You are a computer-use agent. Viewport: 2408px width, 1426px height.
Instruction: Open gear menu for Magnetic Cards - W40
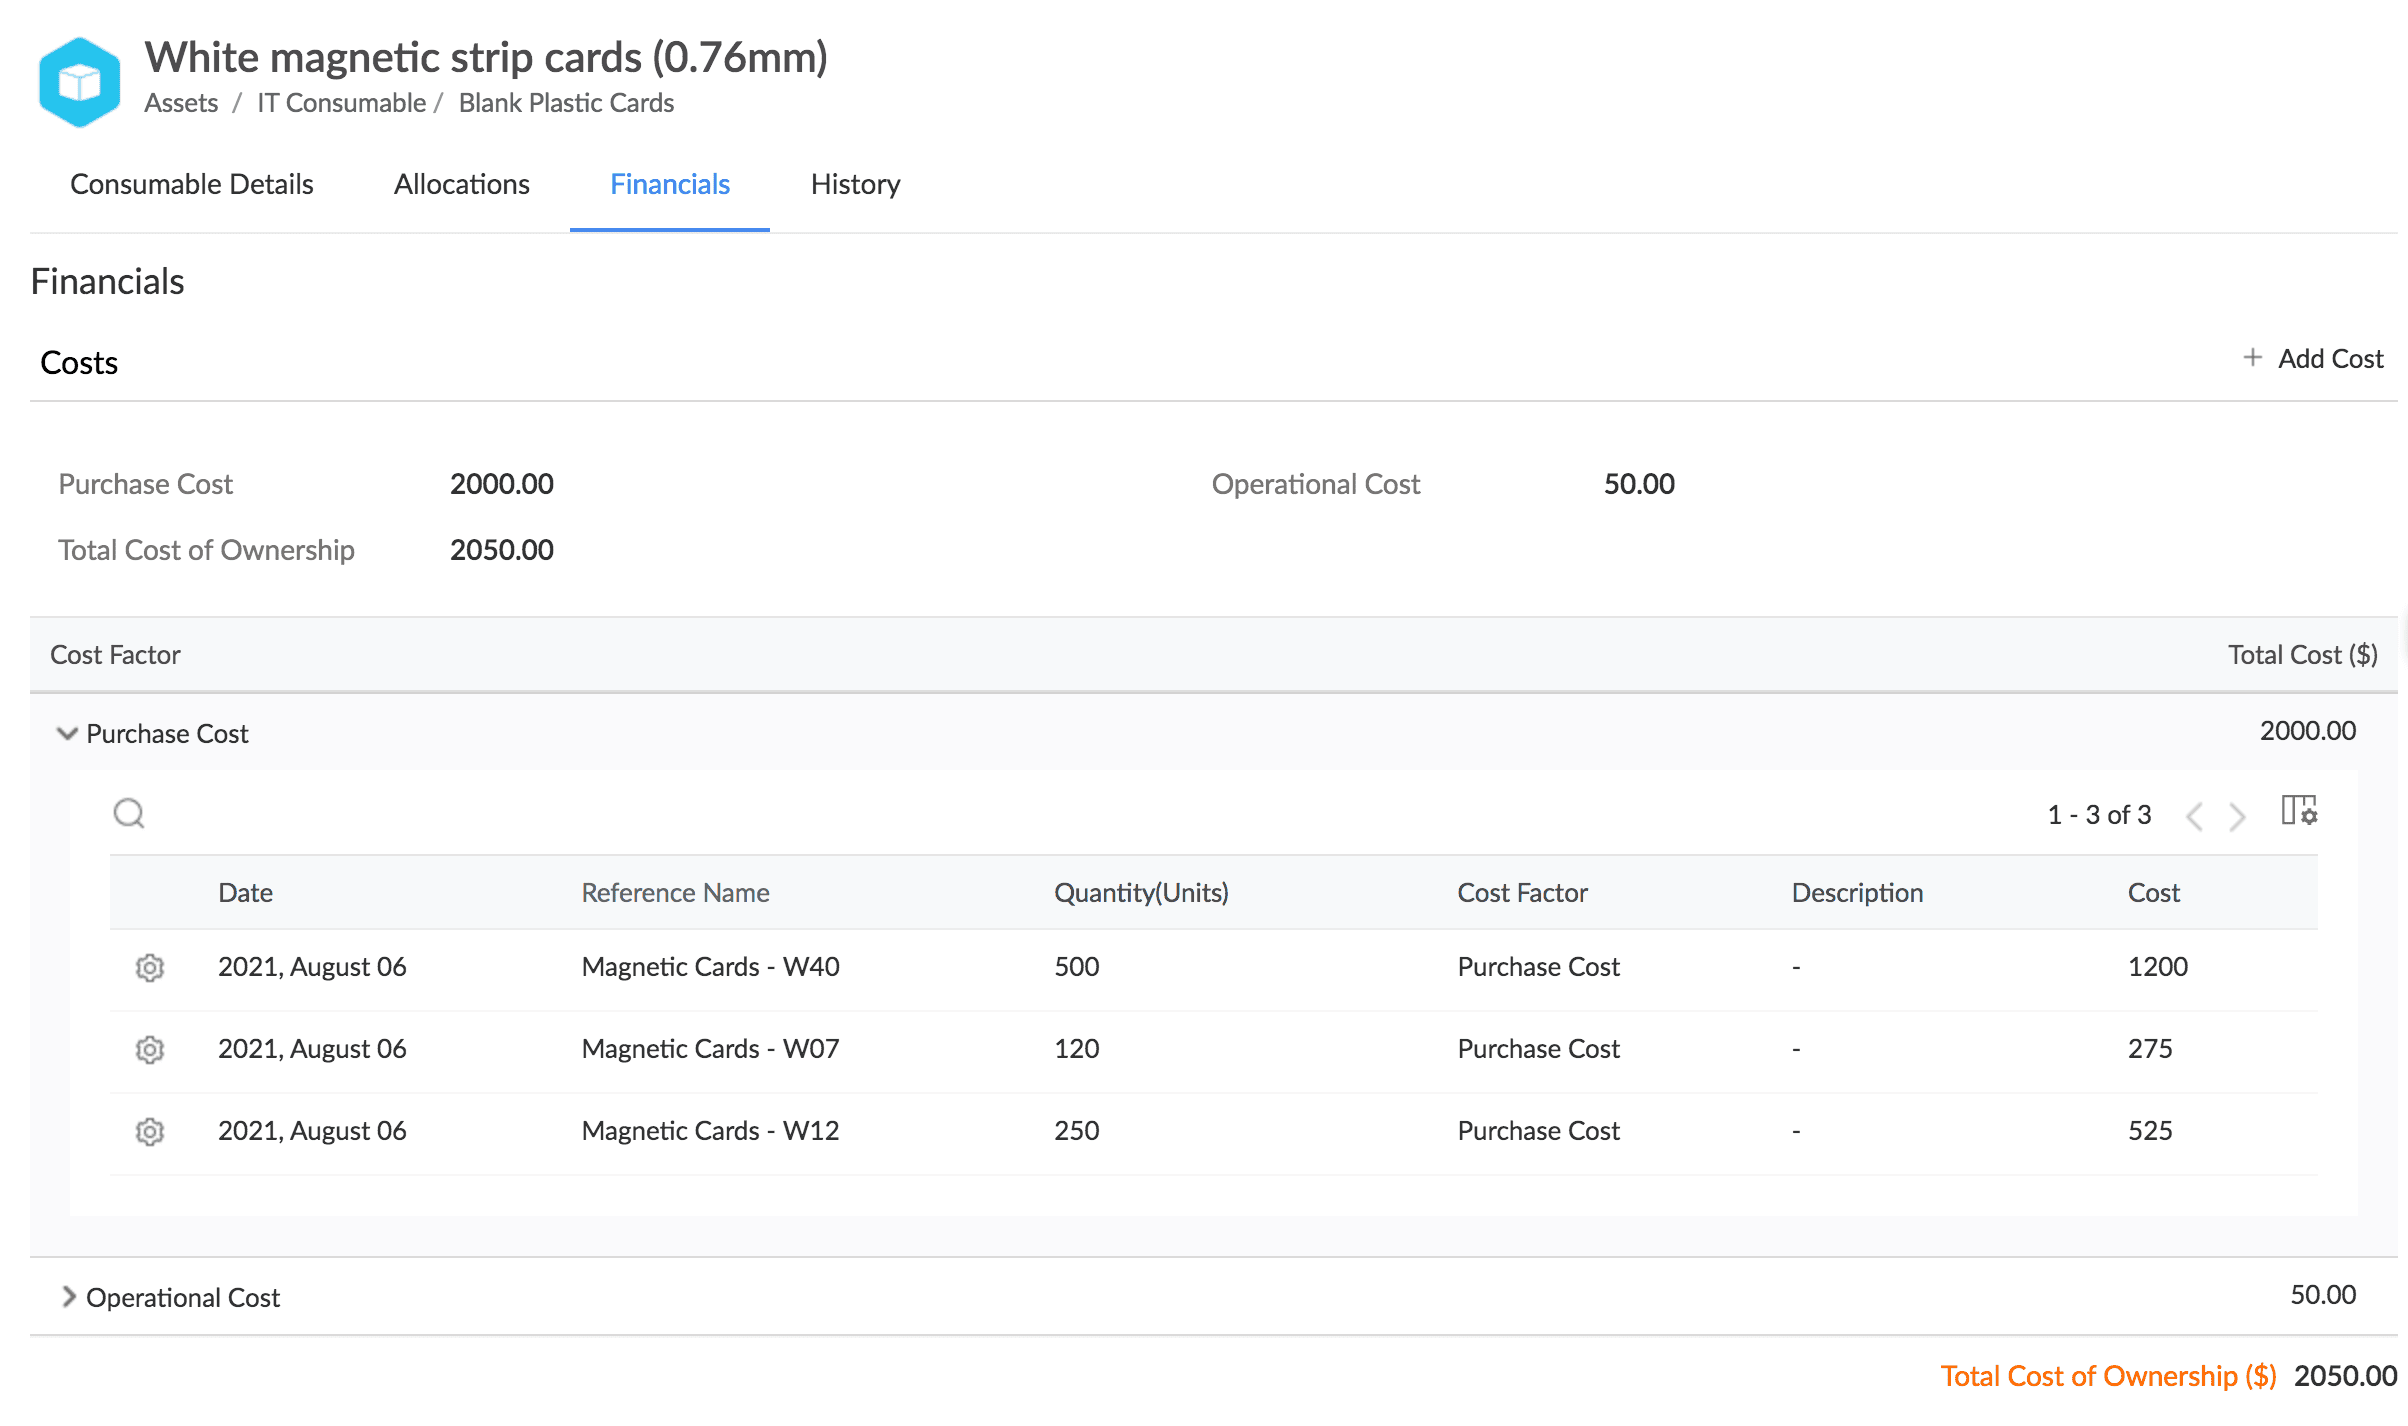click(x=150, y=968)
